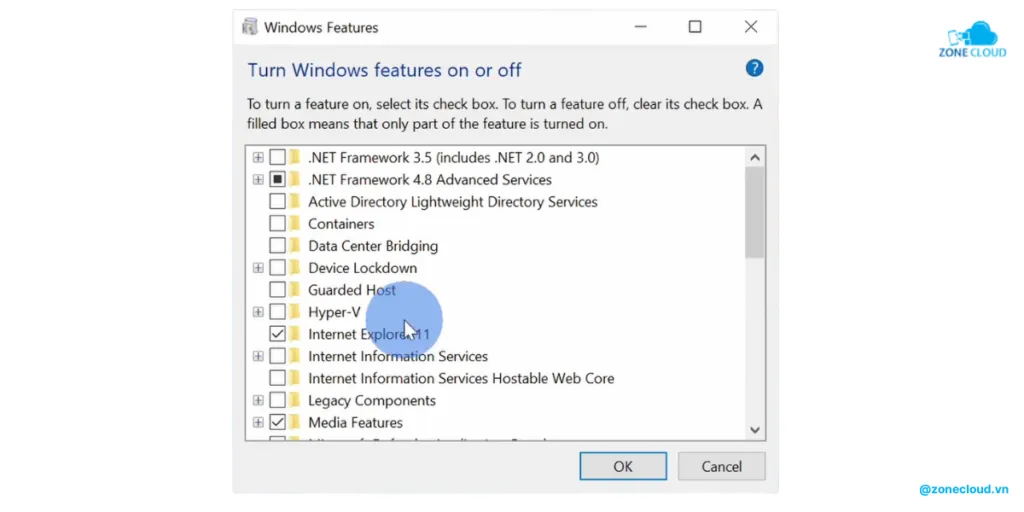
Task: Expand the Internet Information Services node
Action: [258, 356]
